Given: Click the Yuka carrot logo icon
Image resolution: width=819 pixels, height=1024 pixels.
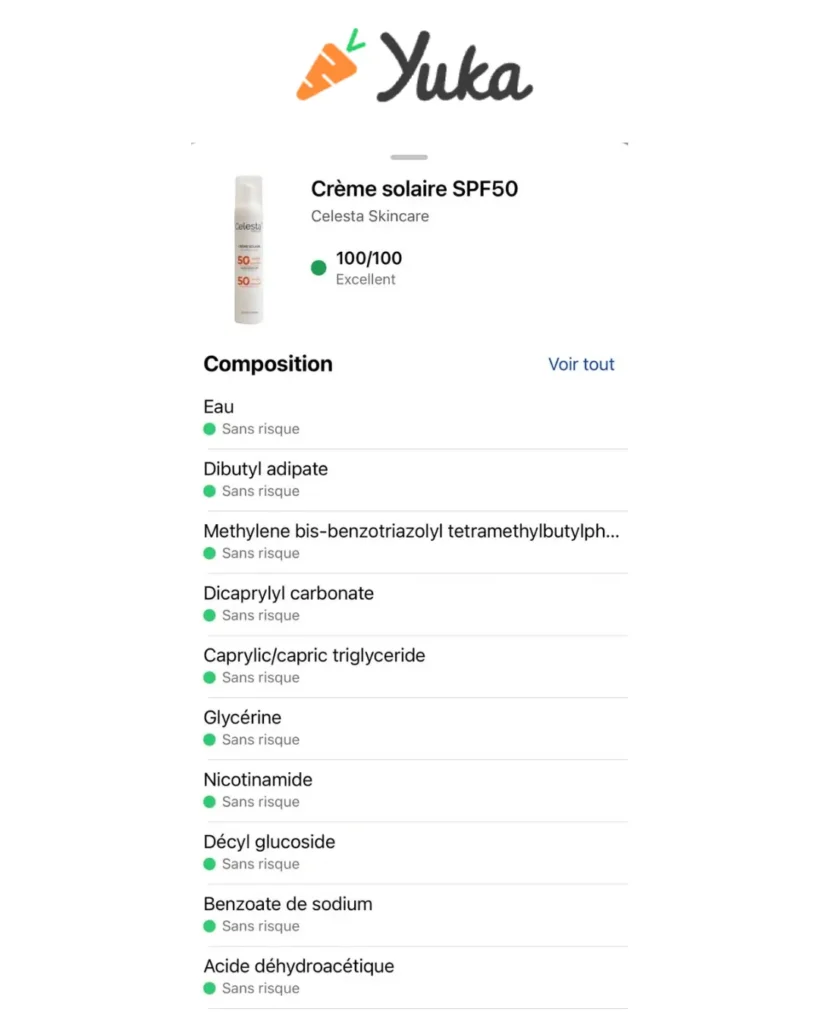Looking at the screenshot, I should pyautogui.click(x=329, y=65).
